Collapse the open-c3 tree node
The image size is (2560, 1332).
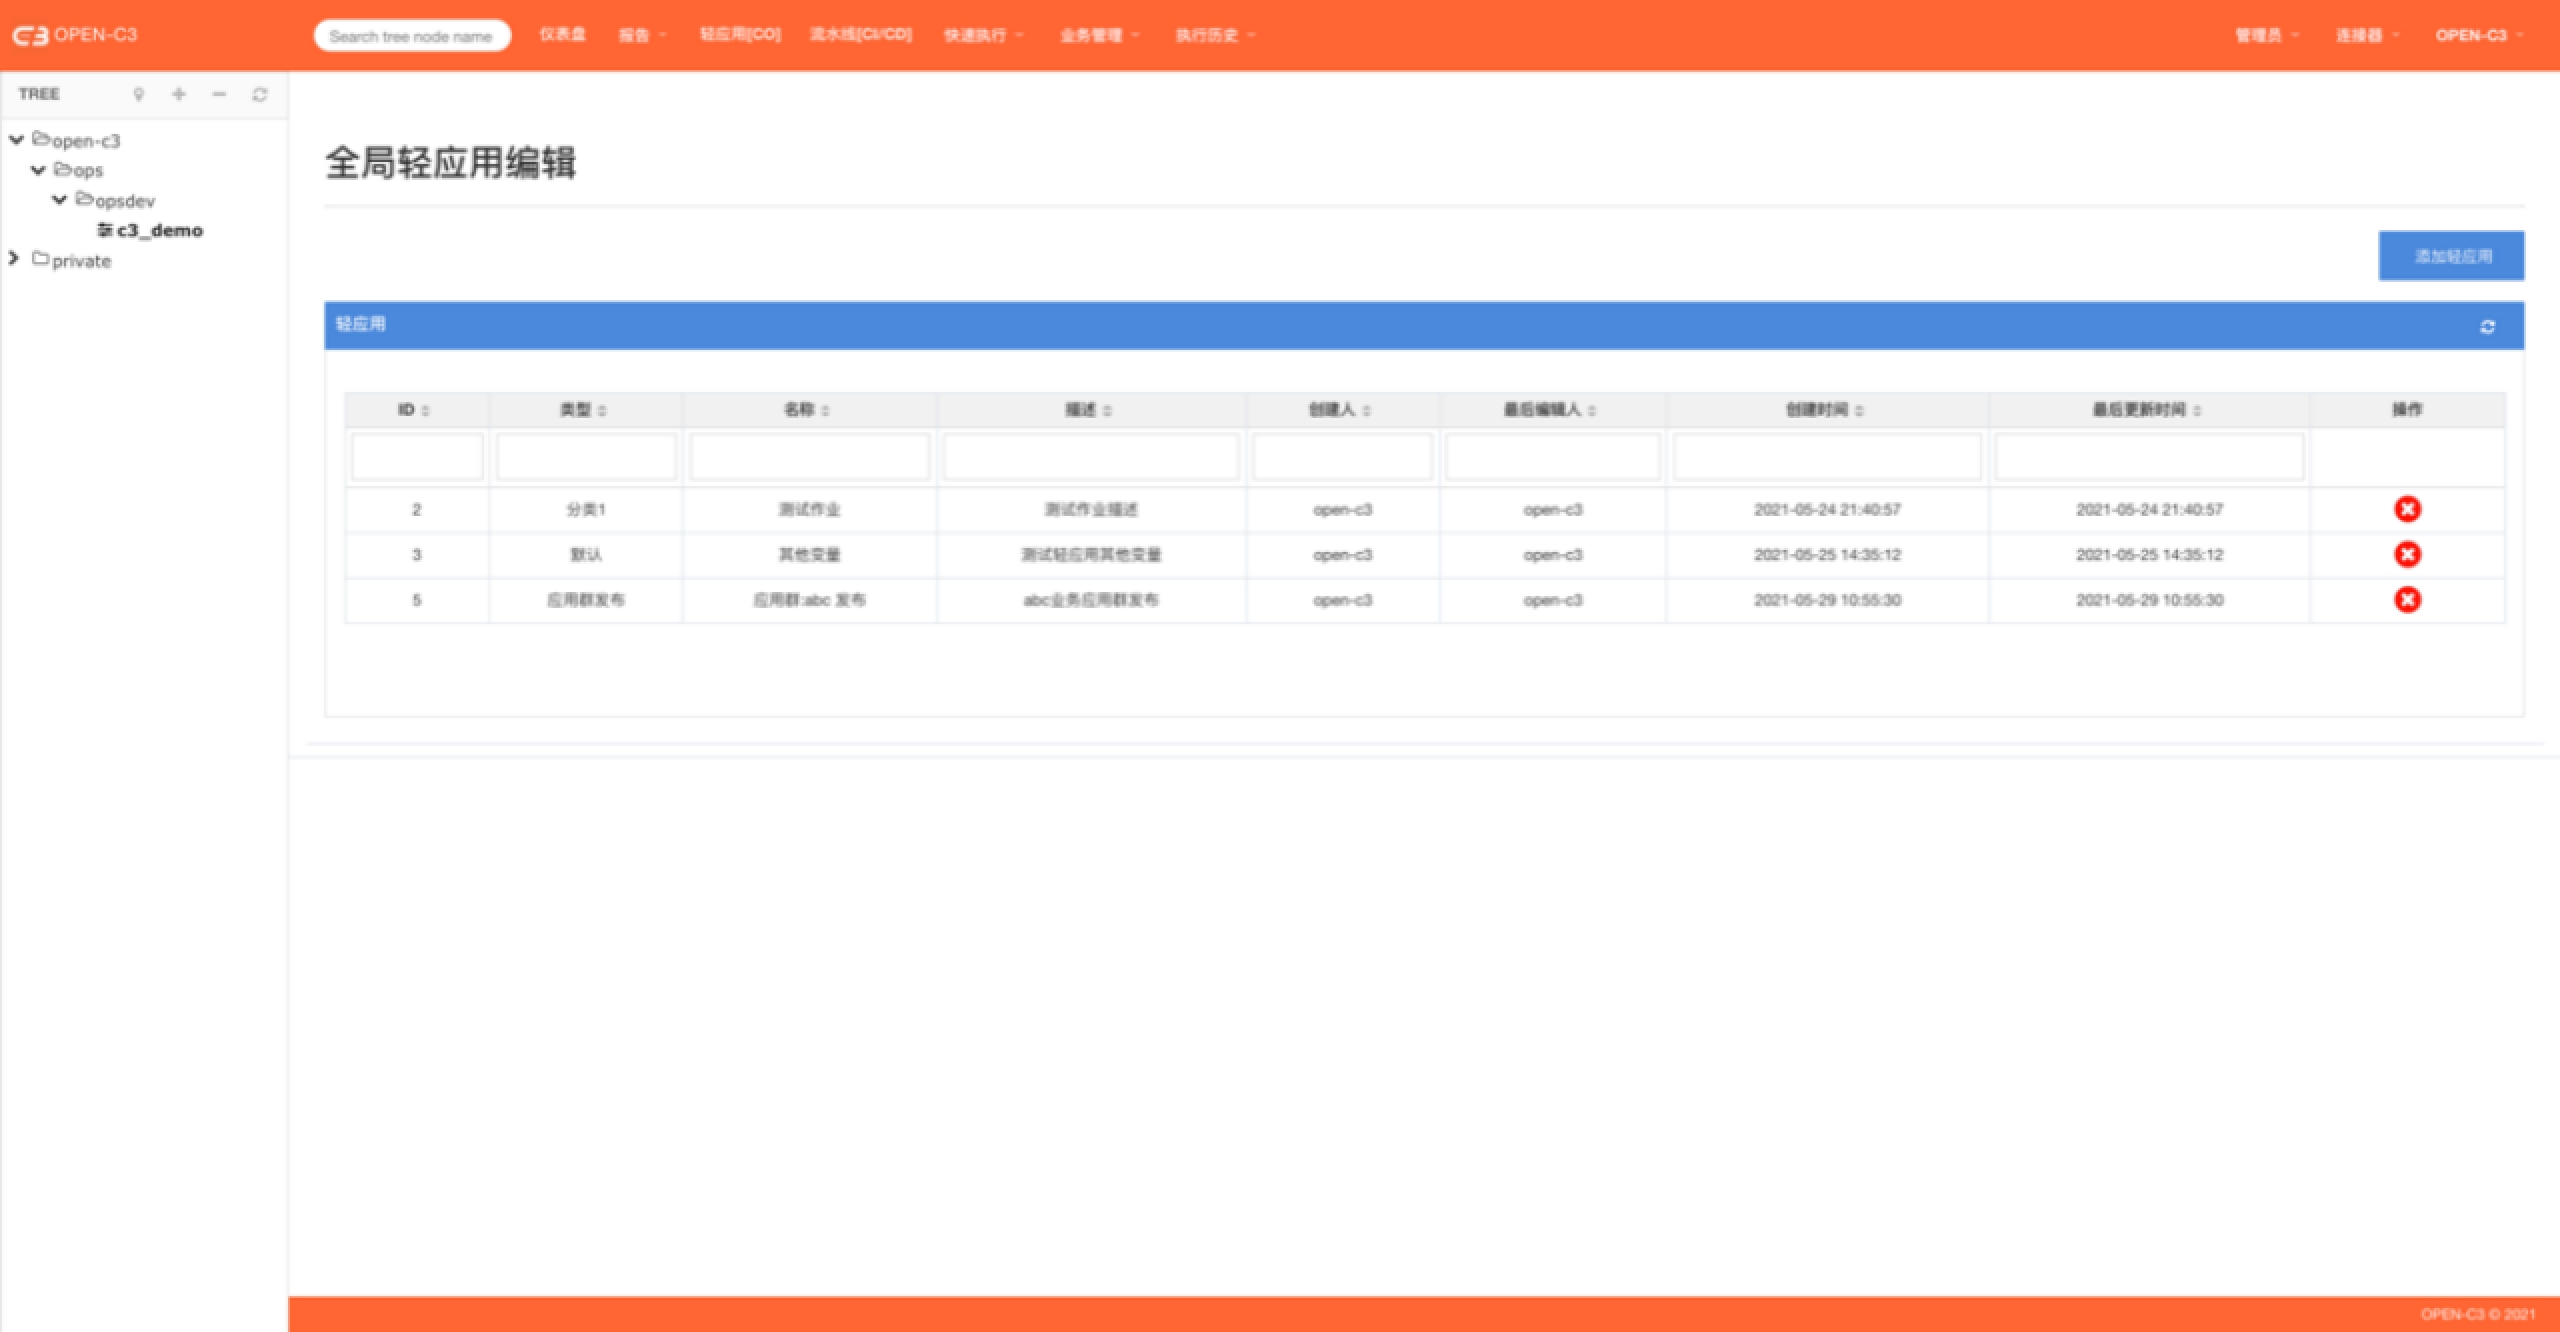(x=16, y=140)
